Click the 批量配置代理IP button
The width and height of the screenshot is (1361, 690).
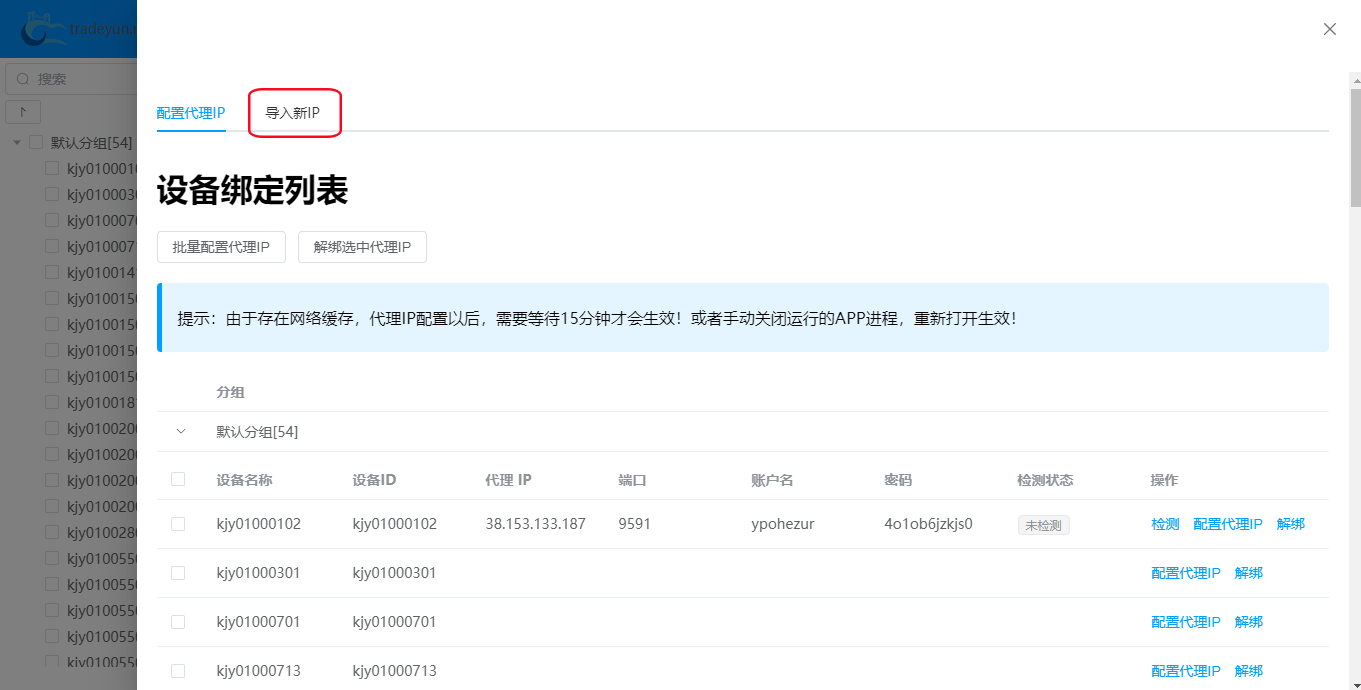221,247
